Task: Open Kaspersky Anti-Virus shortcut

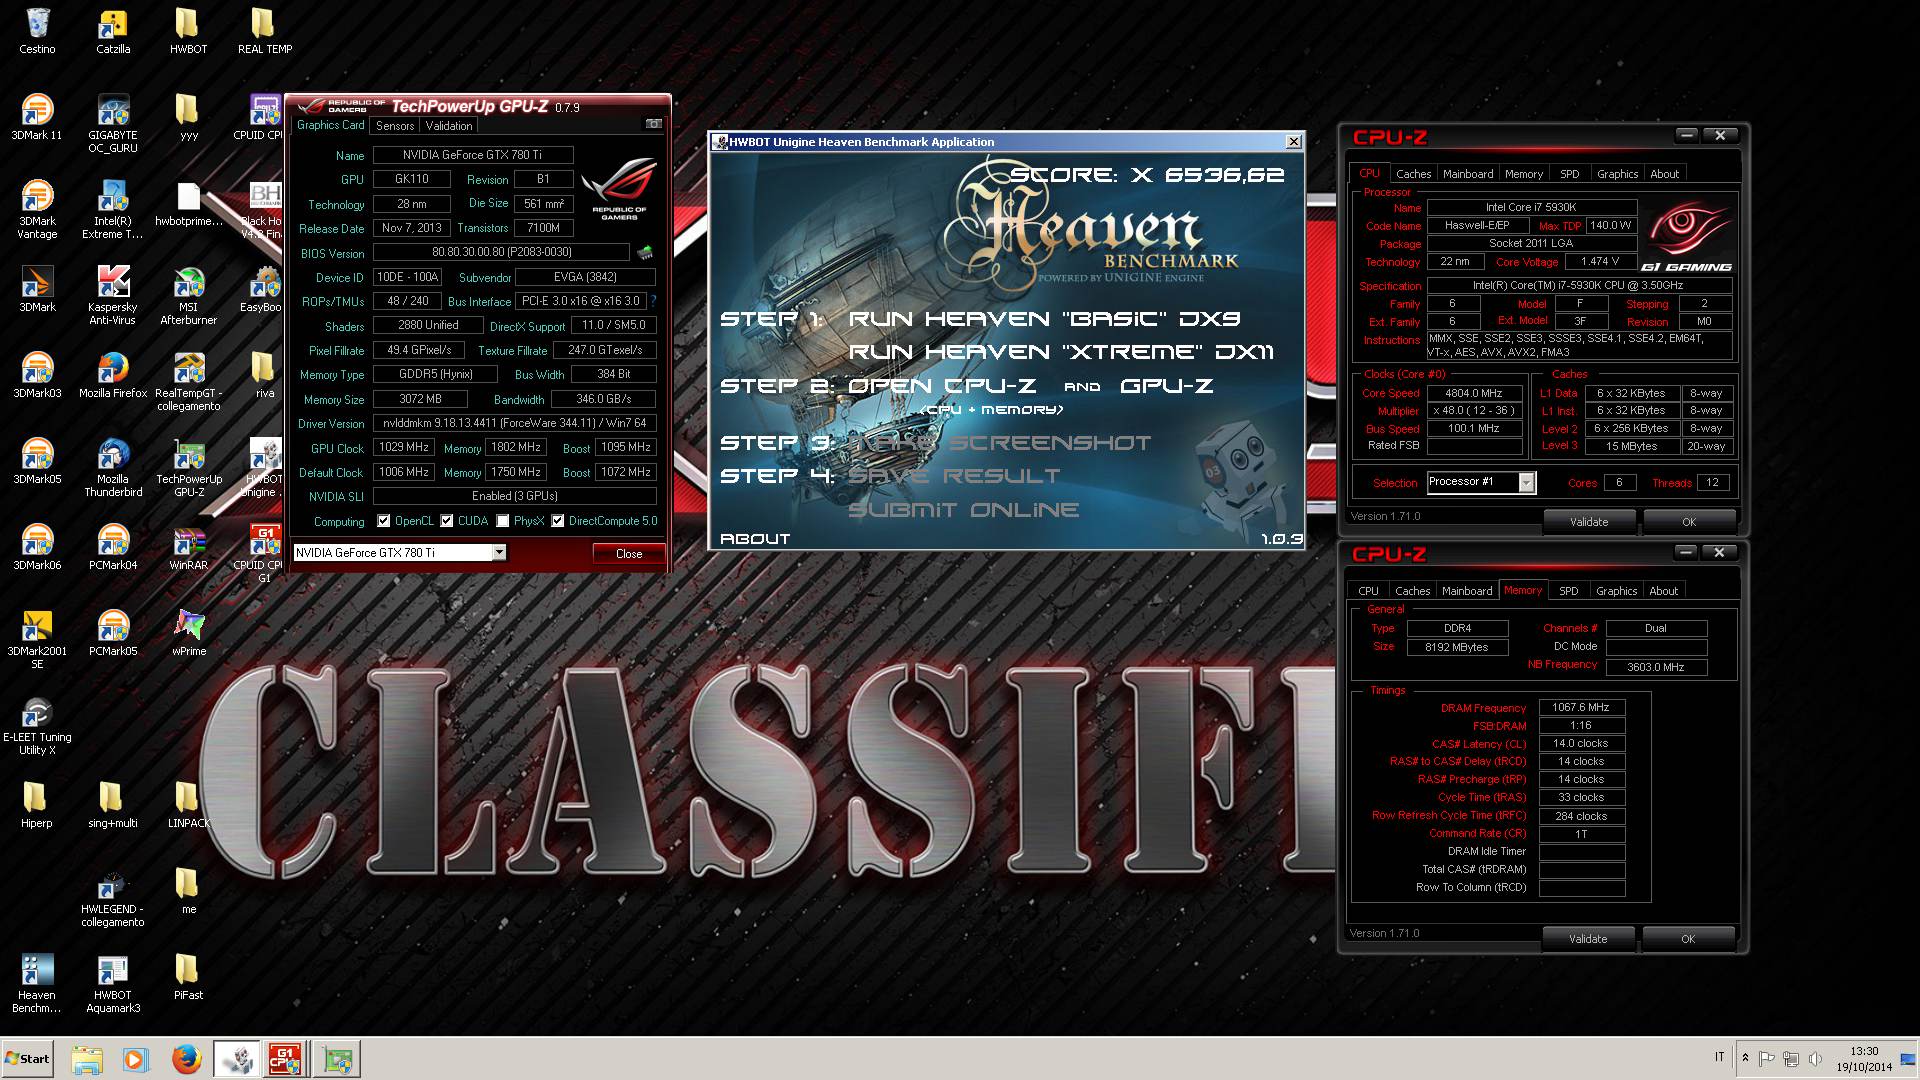Action: click(113, 296)
